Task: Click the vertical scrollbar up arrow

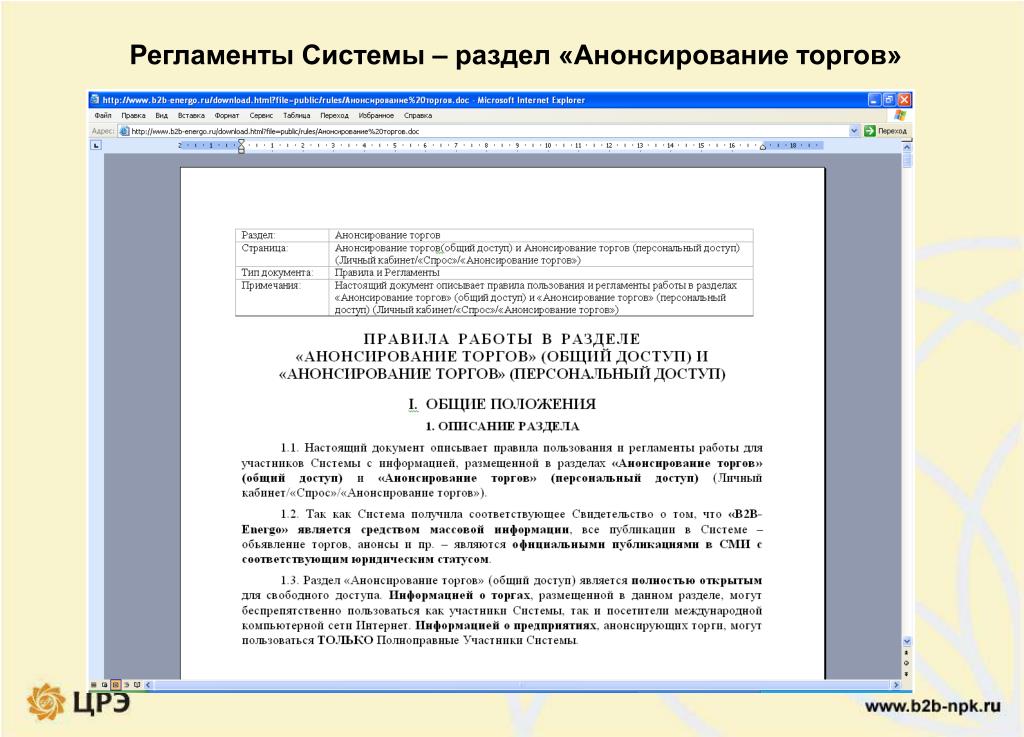Action: pos(906,148)
